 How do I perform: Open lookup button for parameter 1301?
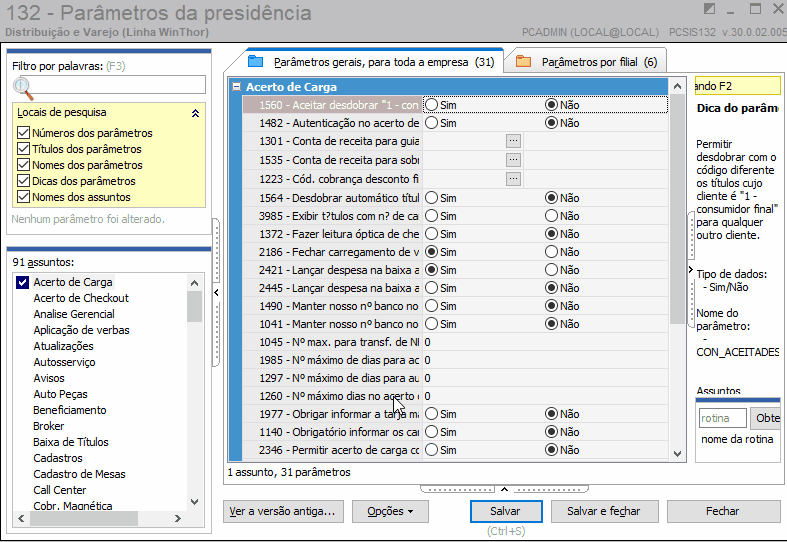coord(513,141)
